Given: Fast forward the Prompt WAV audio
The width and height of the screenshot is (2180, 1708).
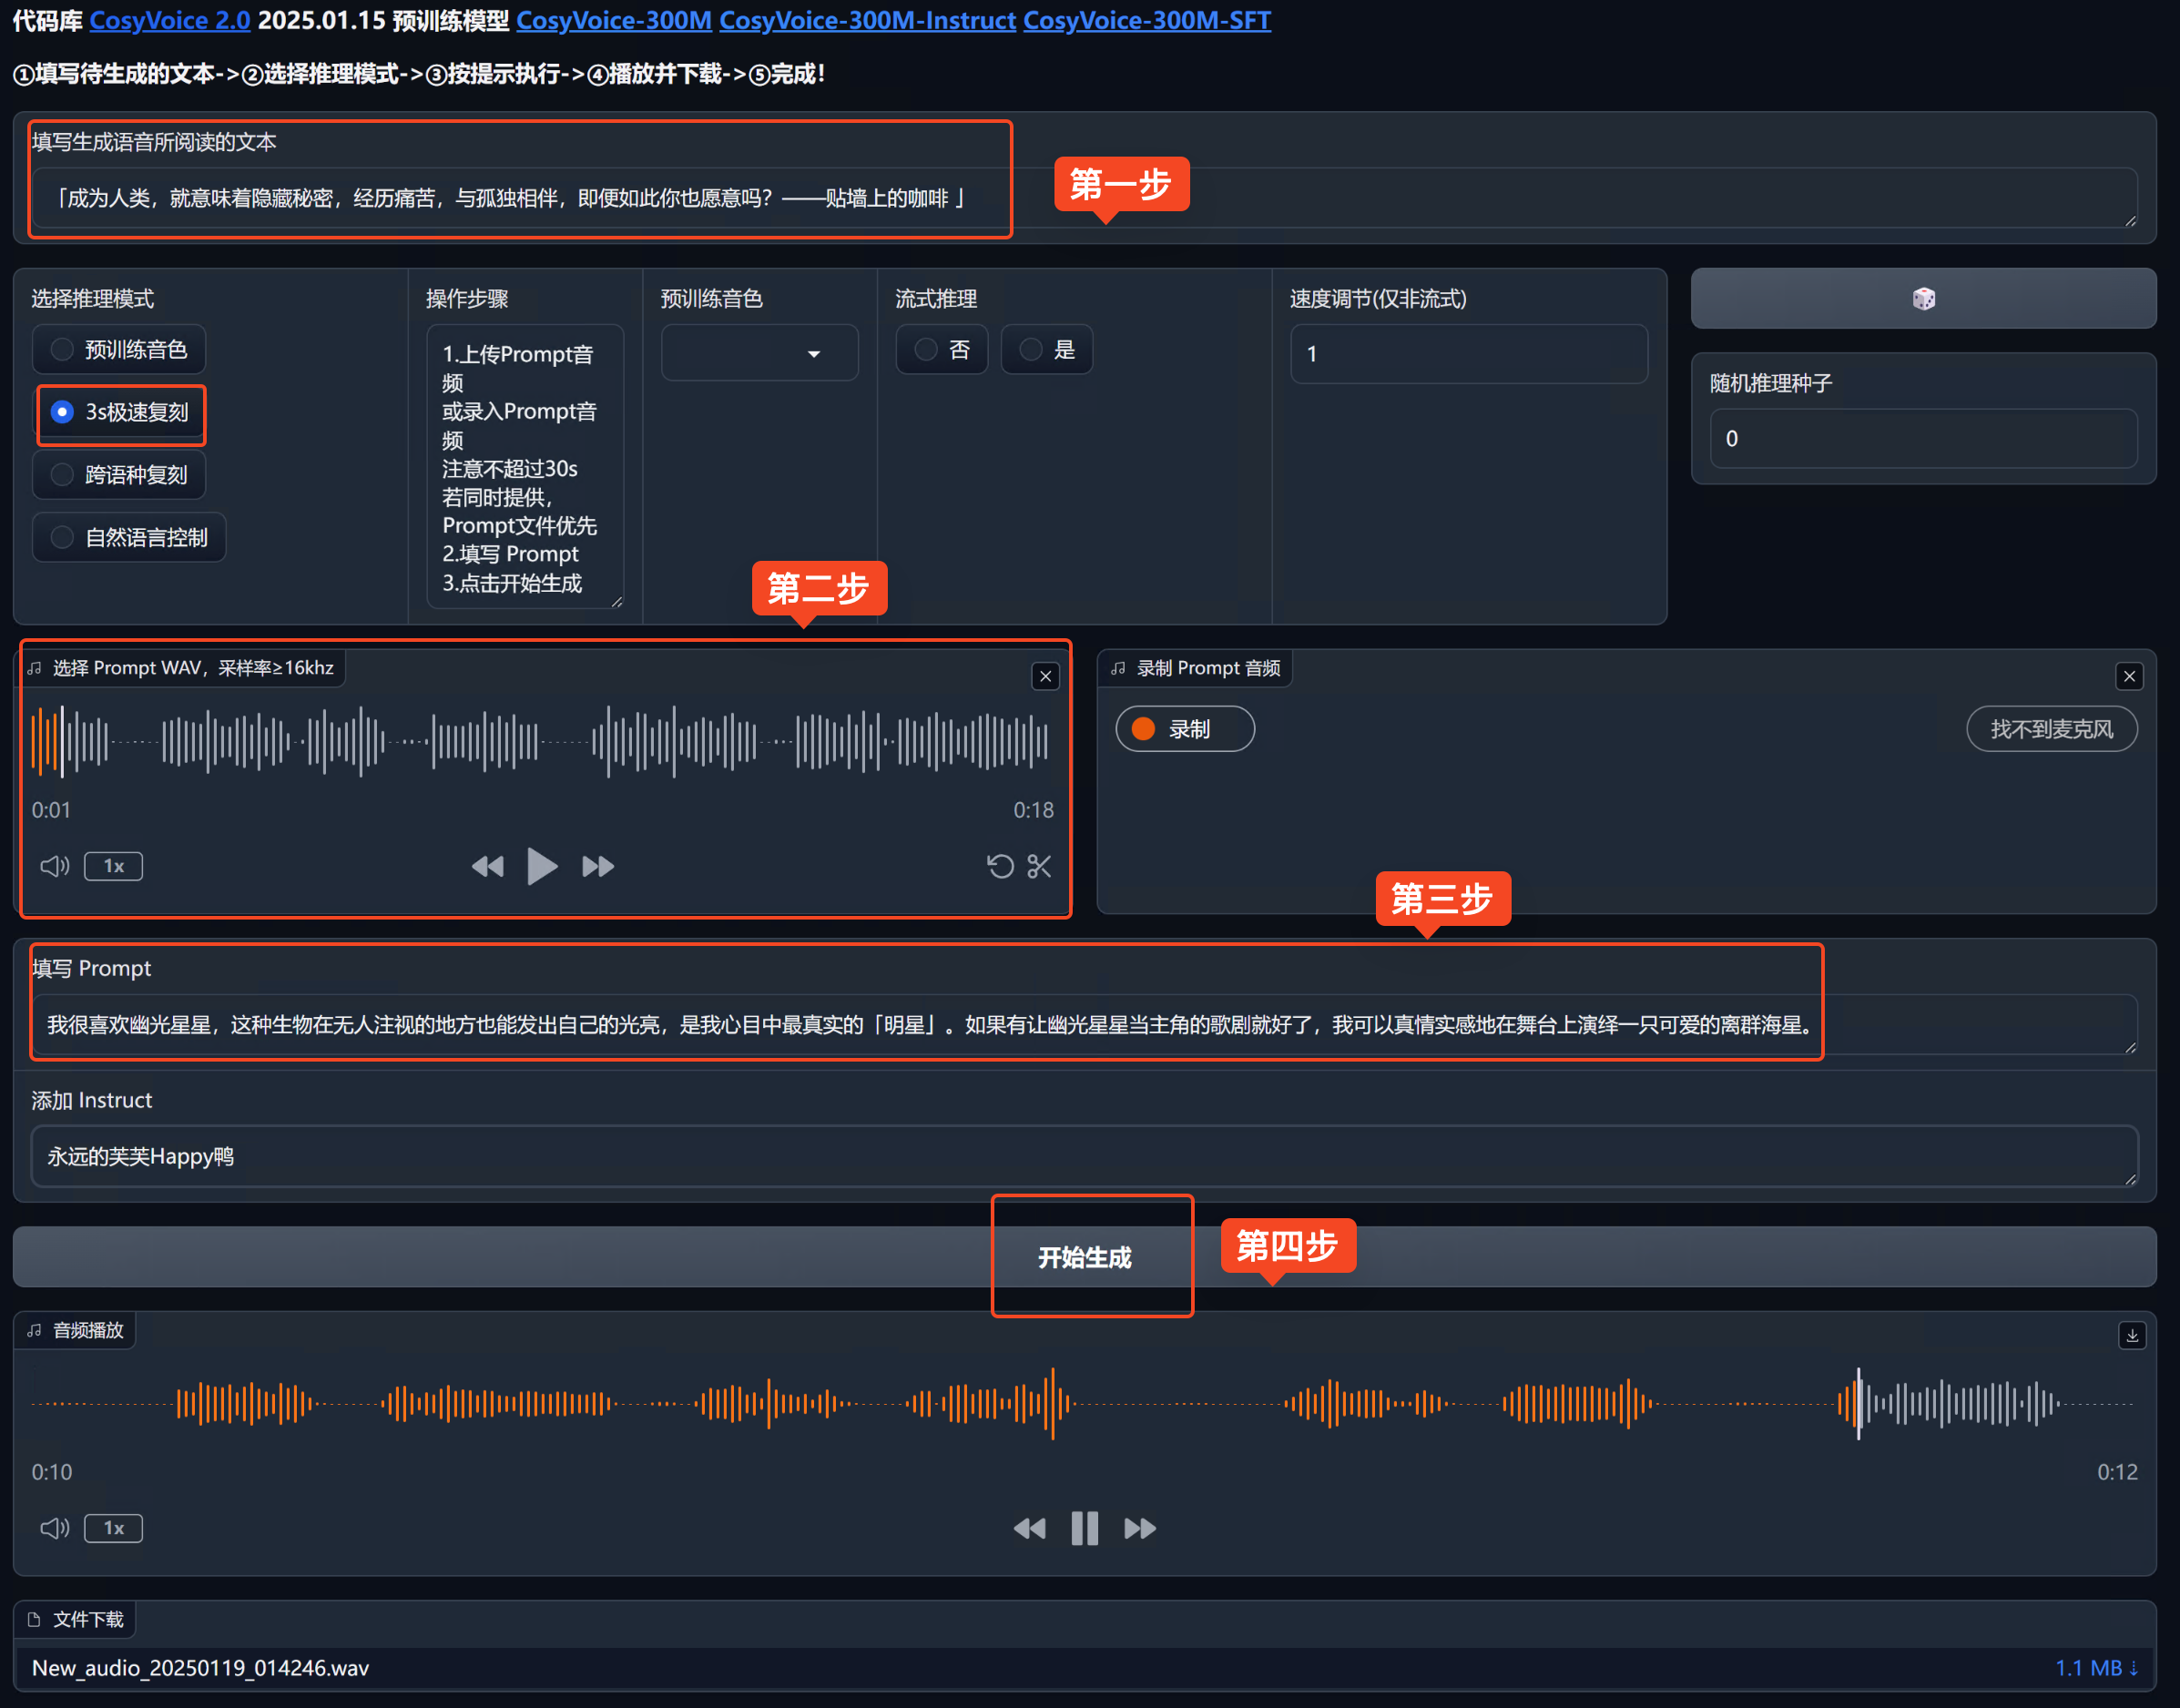Looking at the screenshot, I should [x=598, y=866].
